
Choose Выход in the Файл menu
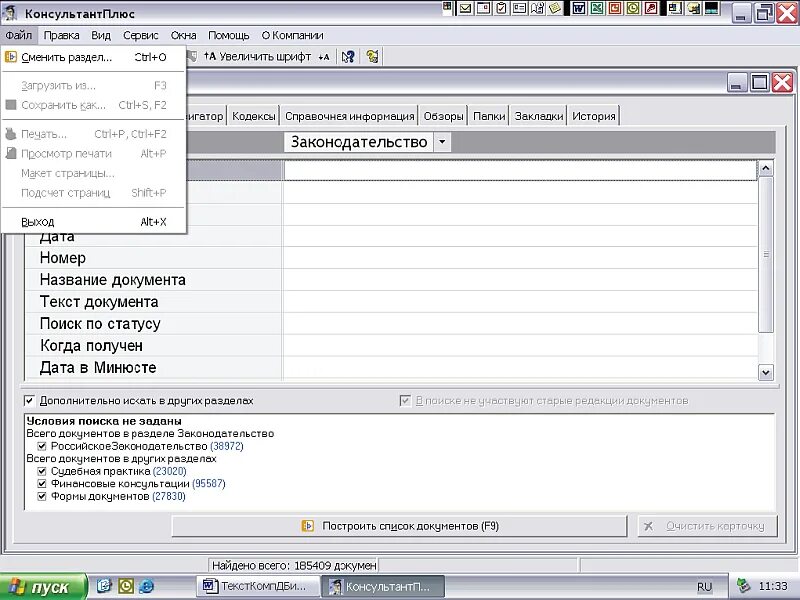tap(94, 222)
